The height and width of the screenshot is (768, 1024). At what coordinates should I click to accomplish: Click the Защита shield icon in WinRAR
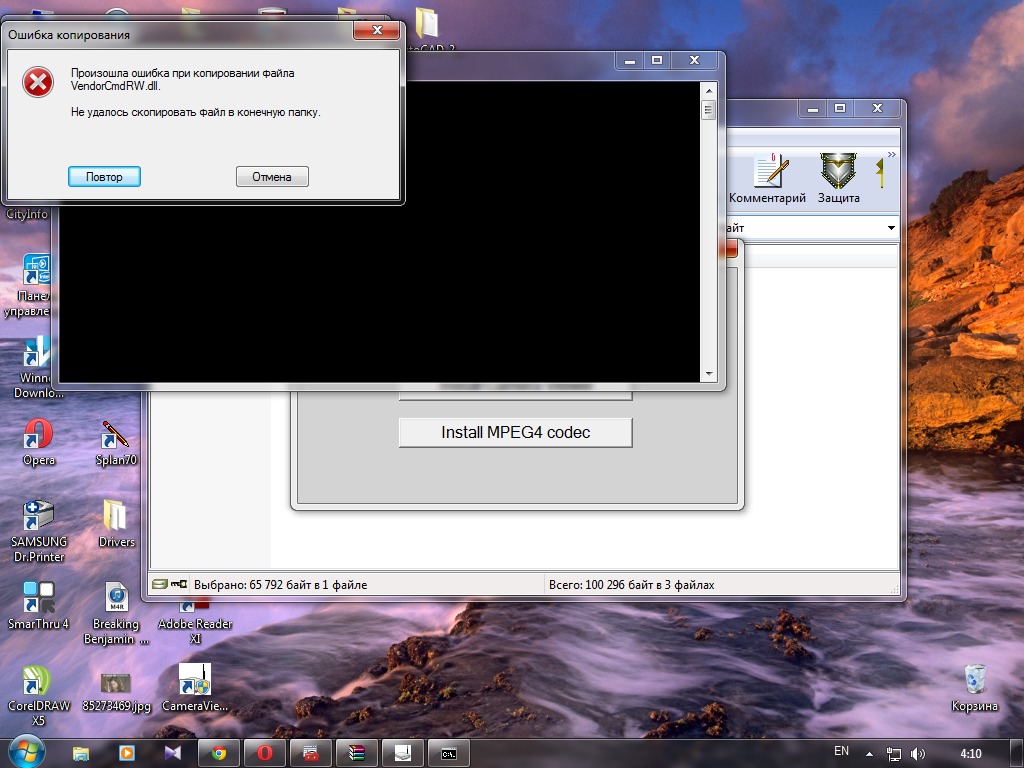pyautogui.click(x=838, y=177)
